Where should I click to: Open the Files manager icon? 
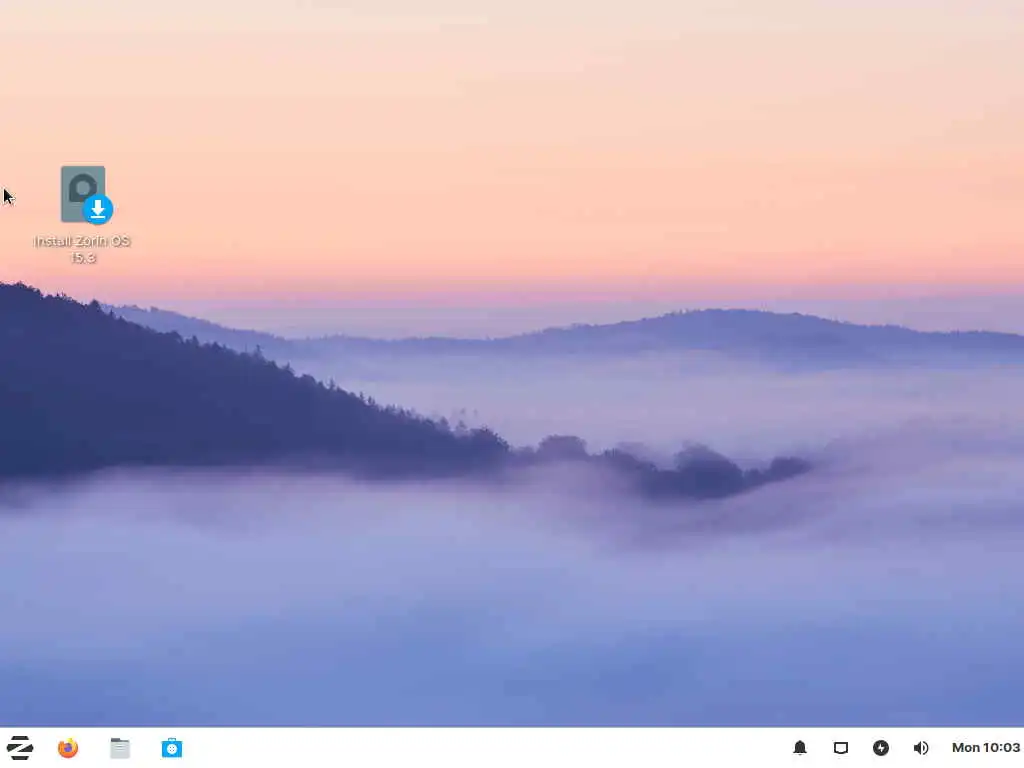(x=120, y=748)
